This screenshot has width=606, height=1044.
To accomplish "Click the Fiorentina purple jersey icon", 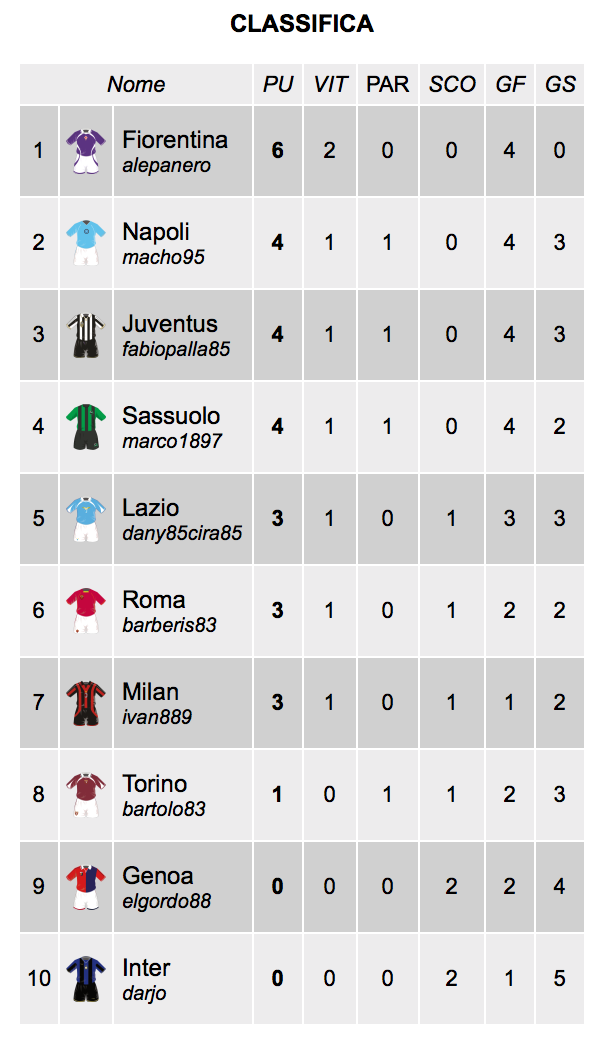I will [86, 151].
